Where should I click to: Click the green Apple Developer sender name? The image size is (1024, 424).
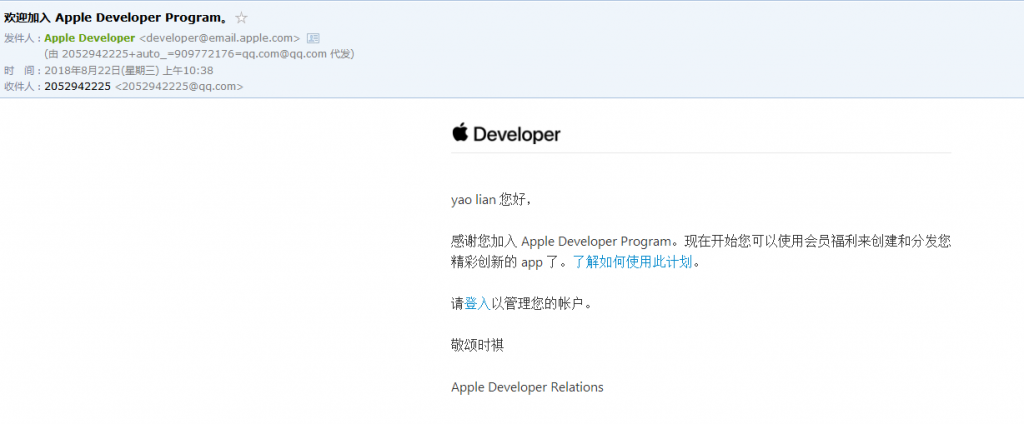tap(90, 38)
